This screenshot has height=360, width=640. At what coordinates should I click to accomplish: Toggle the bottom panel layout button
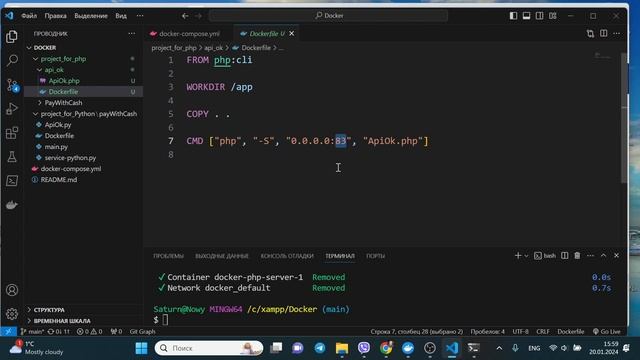coord(527,16)
